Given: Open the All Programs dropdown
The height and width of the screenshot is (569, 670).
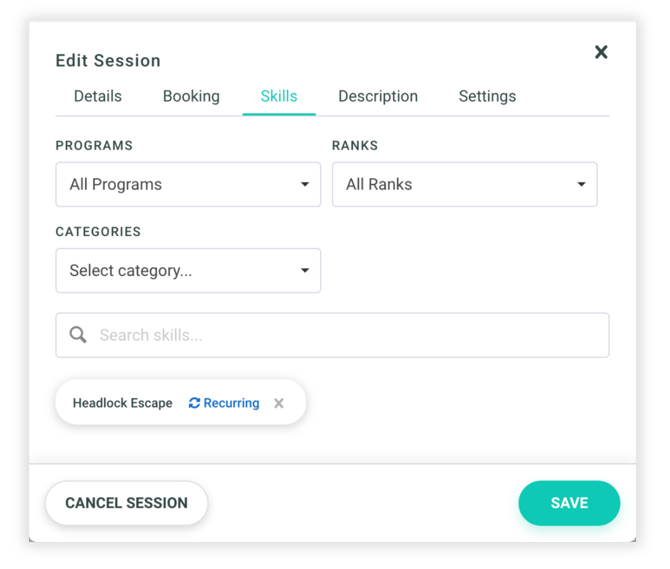Looking at the screenshot, I should click(x=188, y=185).
